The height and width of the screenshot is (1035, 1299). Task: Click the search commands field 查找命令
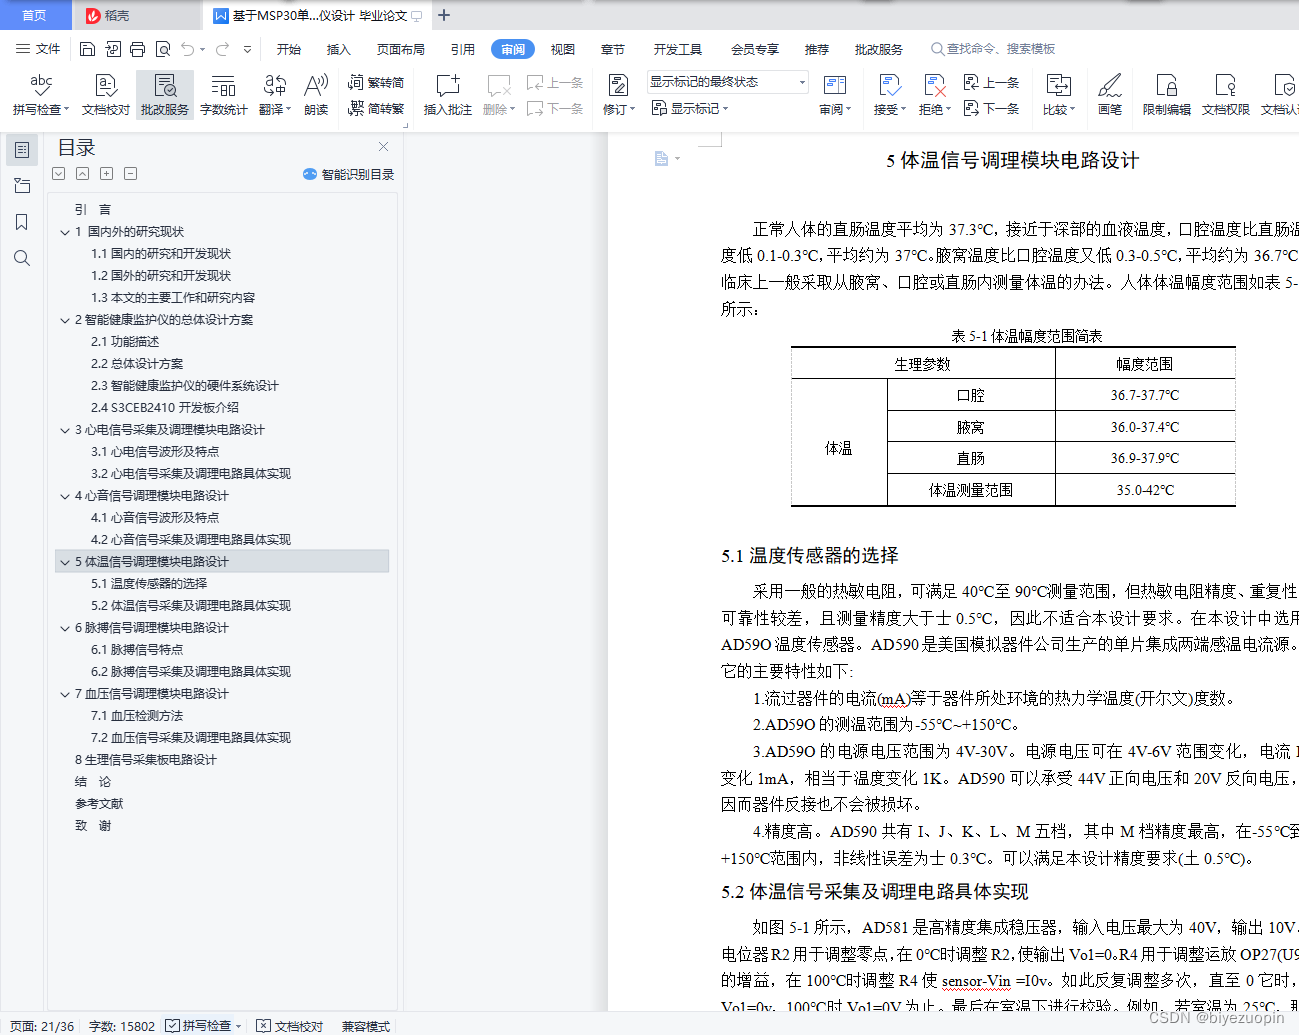pyautogui.click(x=993, y=49)
